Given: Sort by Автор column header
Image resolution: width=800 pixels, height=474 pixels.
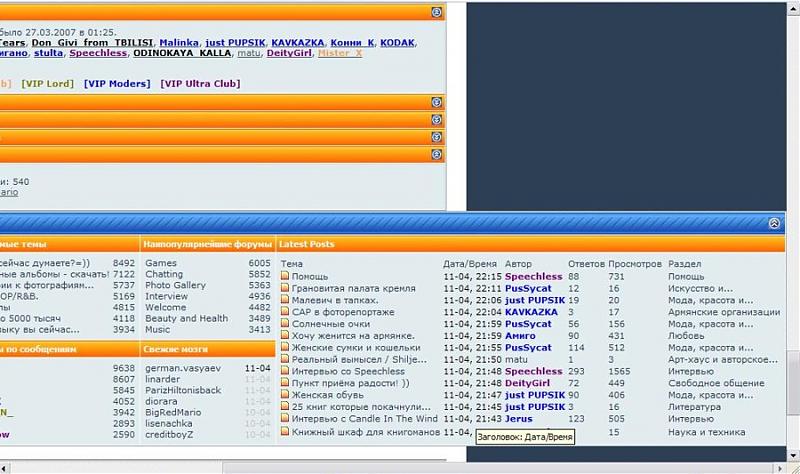Looking at the screenshot, I should click(519, 264).
